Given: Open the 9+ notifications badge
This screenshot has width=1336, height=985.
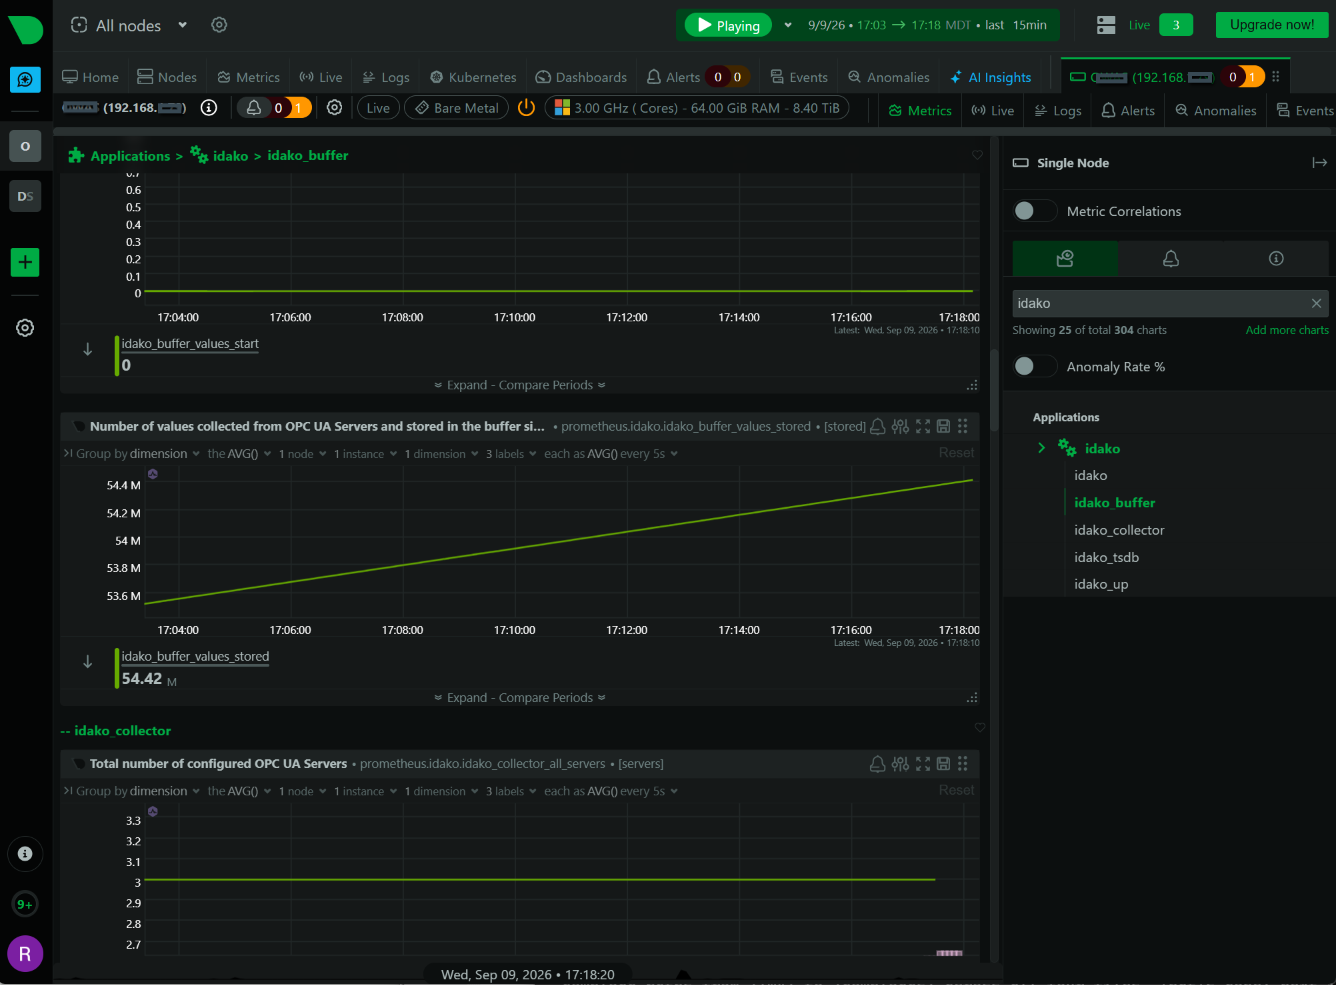Looking at the screenshot, I should point(25,904).
